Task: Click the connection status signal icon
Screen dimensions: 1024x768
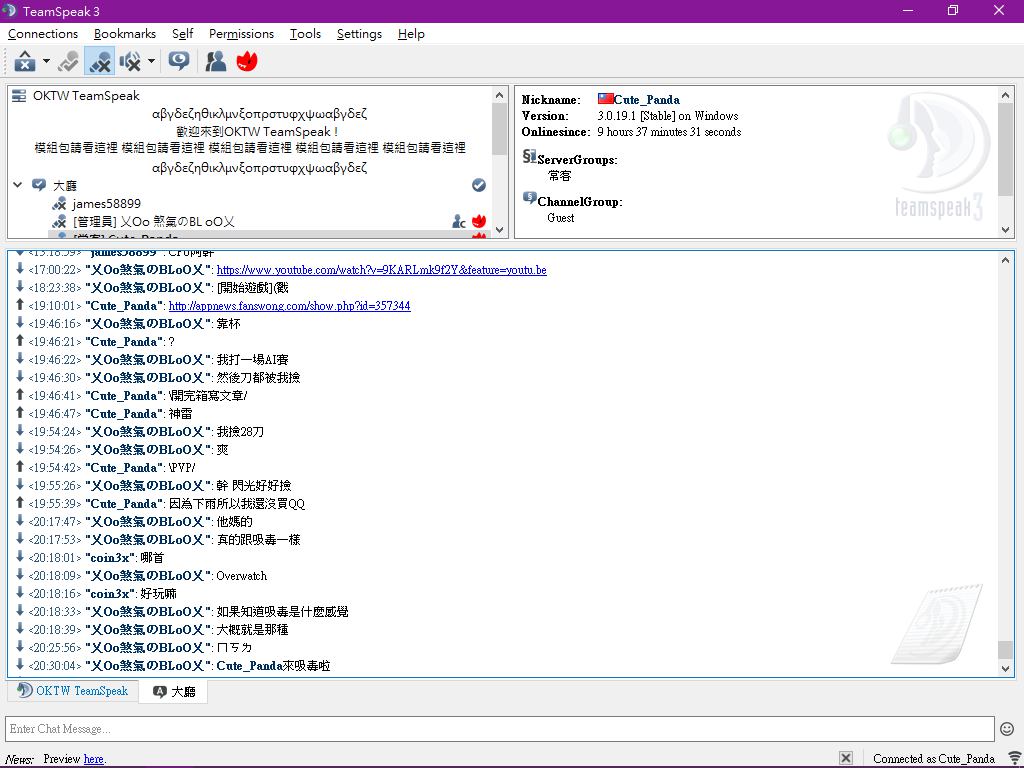Action: click(1014, 758)
